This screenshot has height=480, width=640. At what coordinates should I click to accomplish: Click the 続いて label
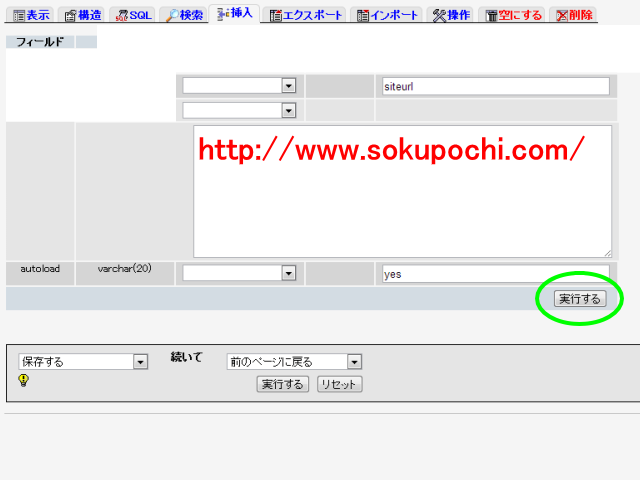pos(187,357)
